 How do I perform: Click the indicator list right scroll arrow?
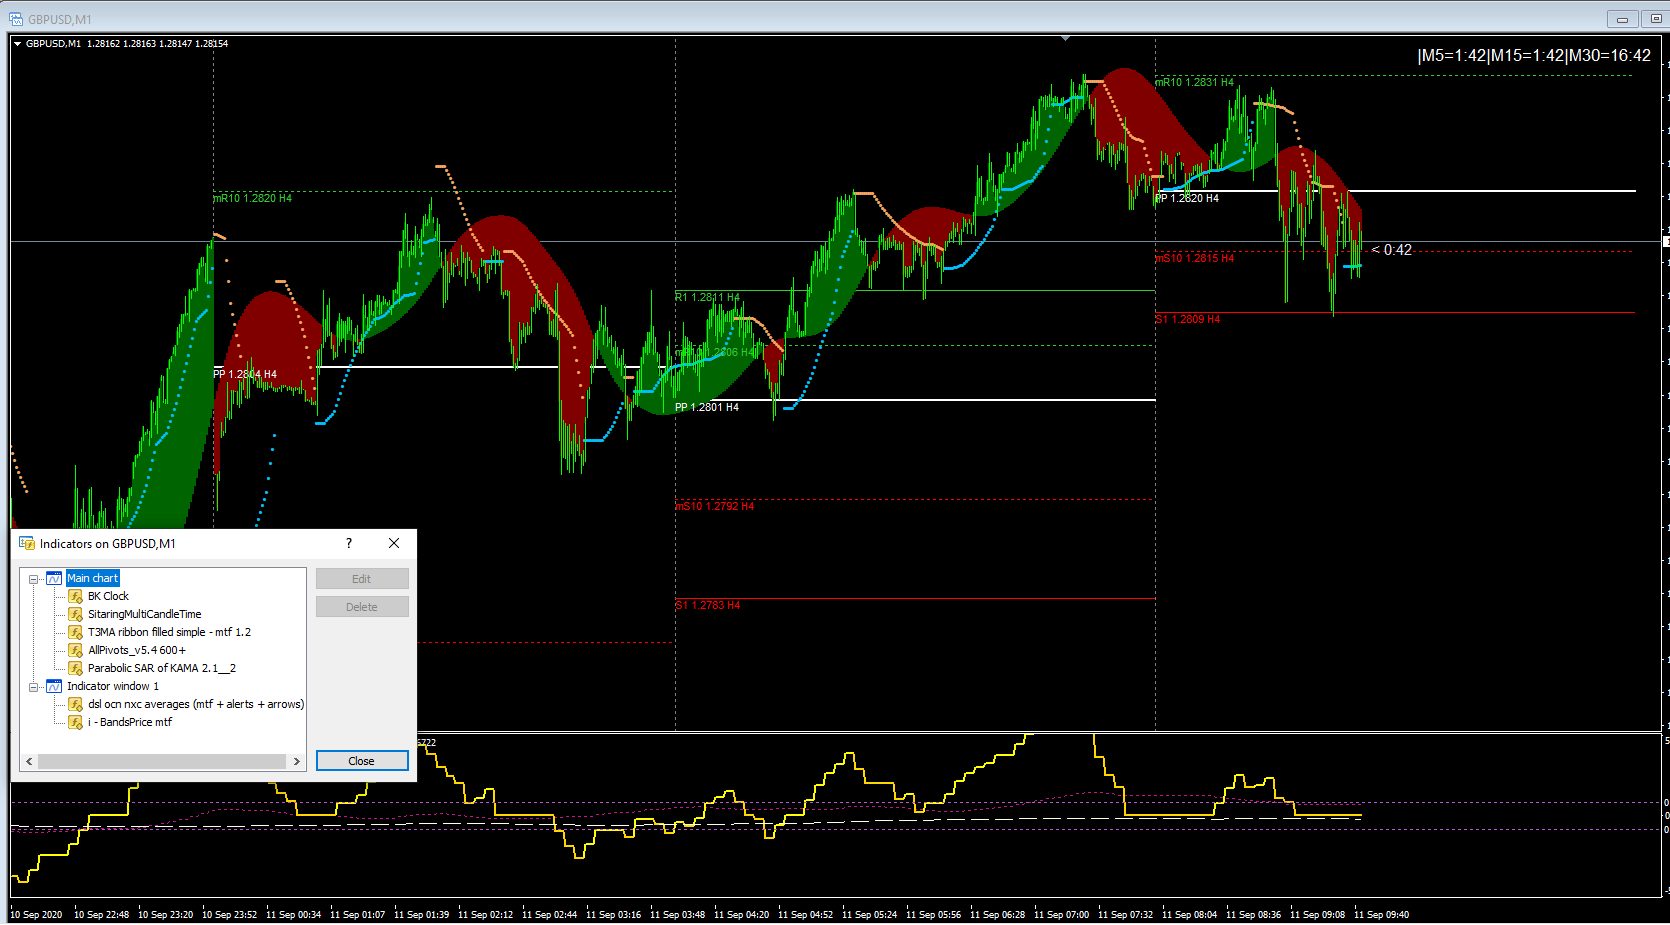pyautogui.click(x=297, y=761)
